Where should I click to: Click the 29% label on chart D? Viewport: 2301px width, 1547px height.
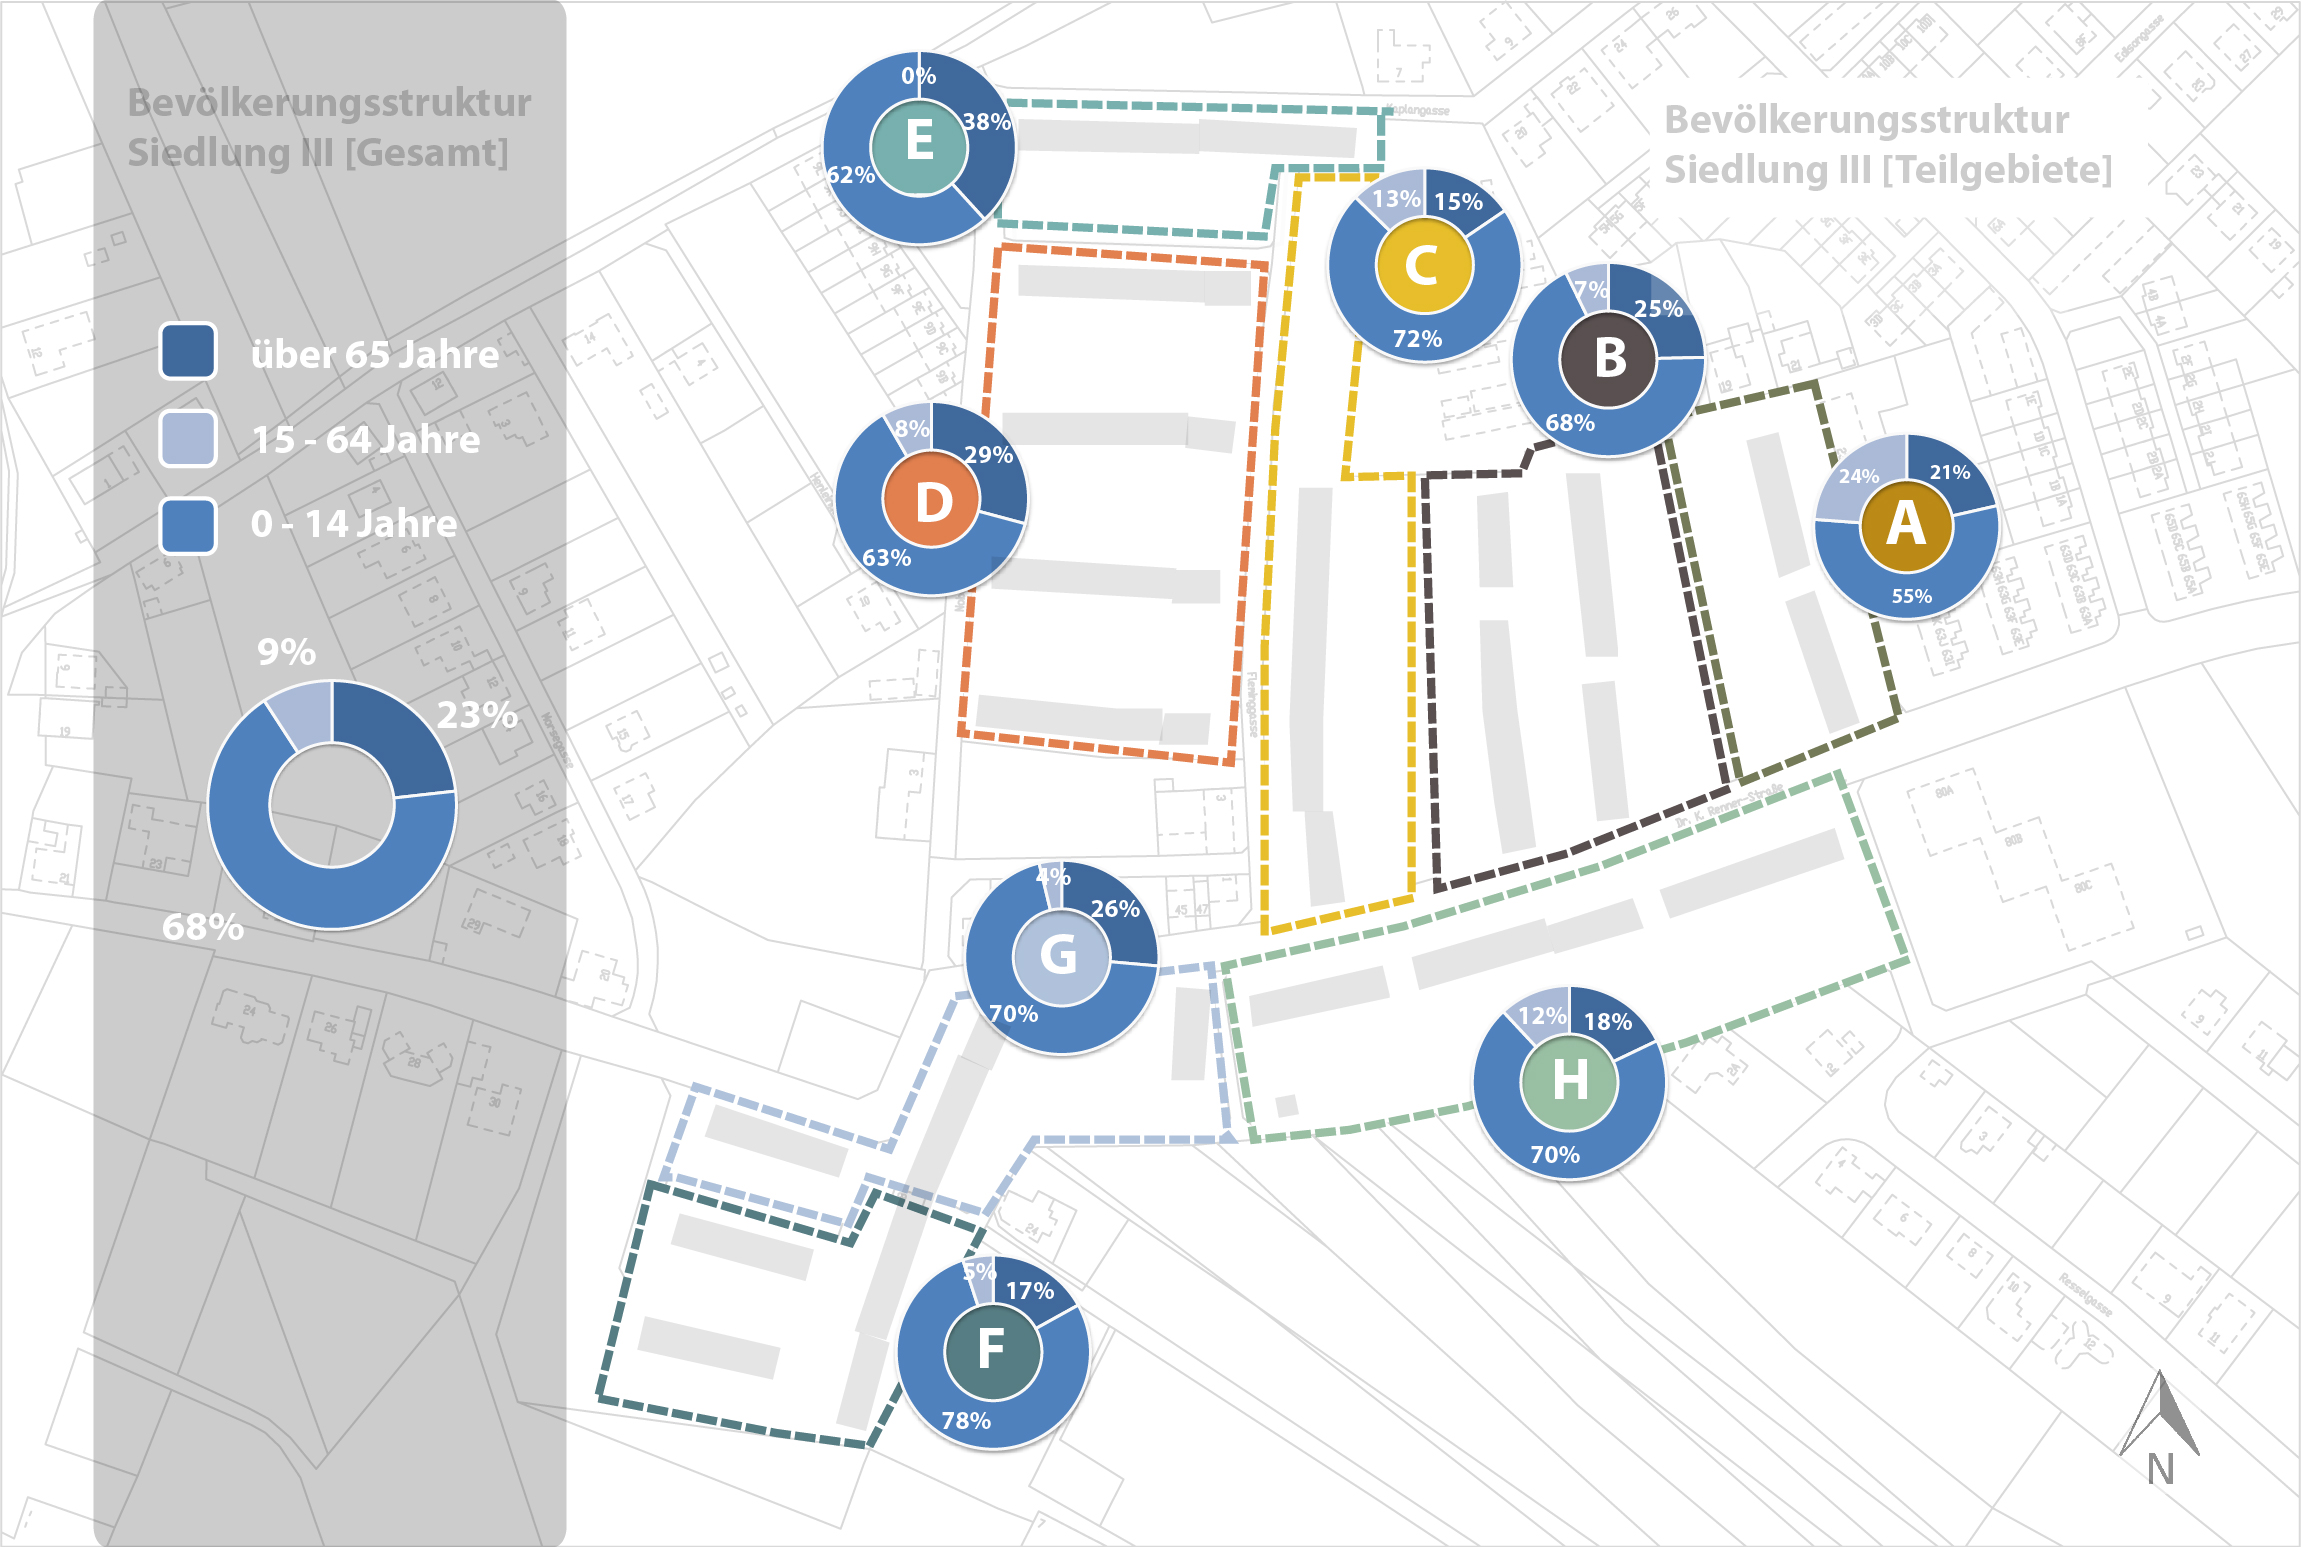989,455
